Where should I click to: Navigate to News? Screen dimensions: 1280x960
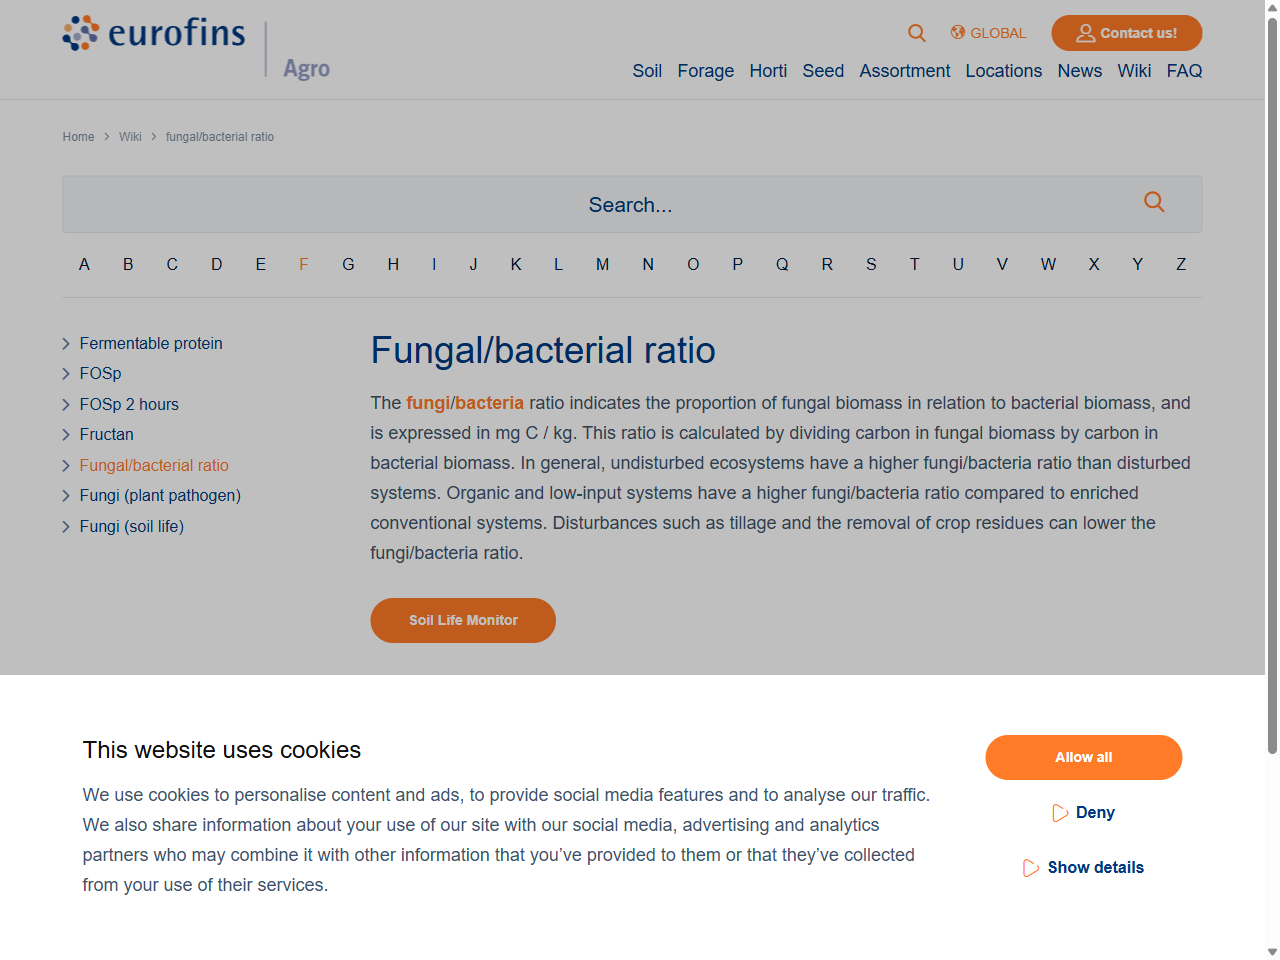(1080, 71)
